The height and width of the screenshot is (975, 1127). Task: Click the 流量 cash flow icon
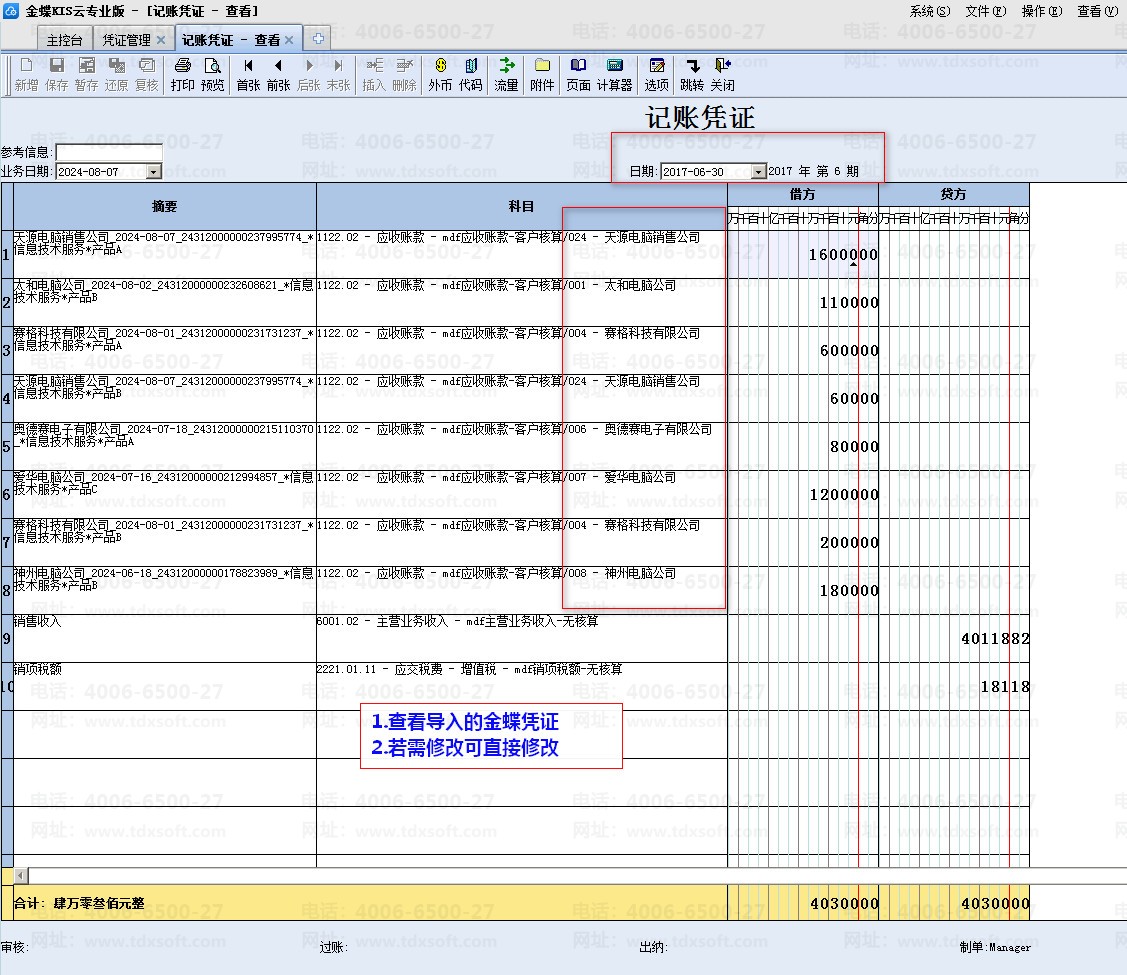coord(506,74)
